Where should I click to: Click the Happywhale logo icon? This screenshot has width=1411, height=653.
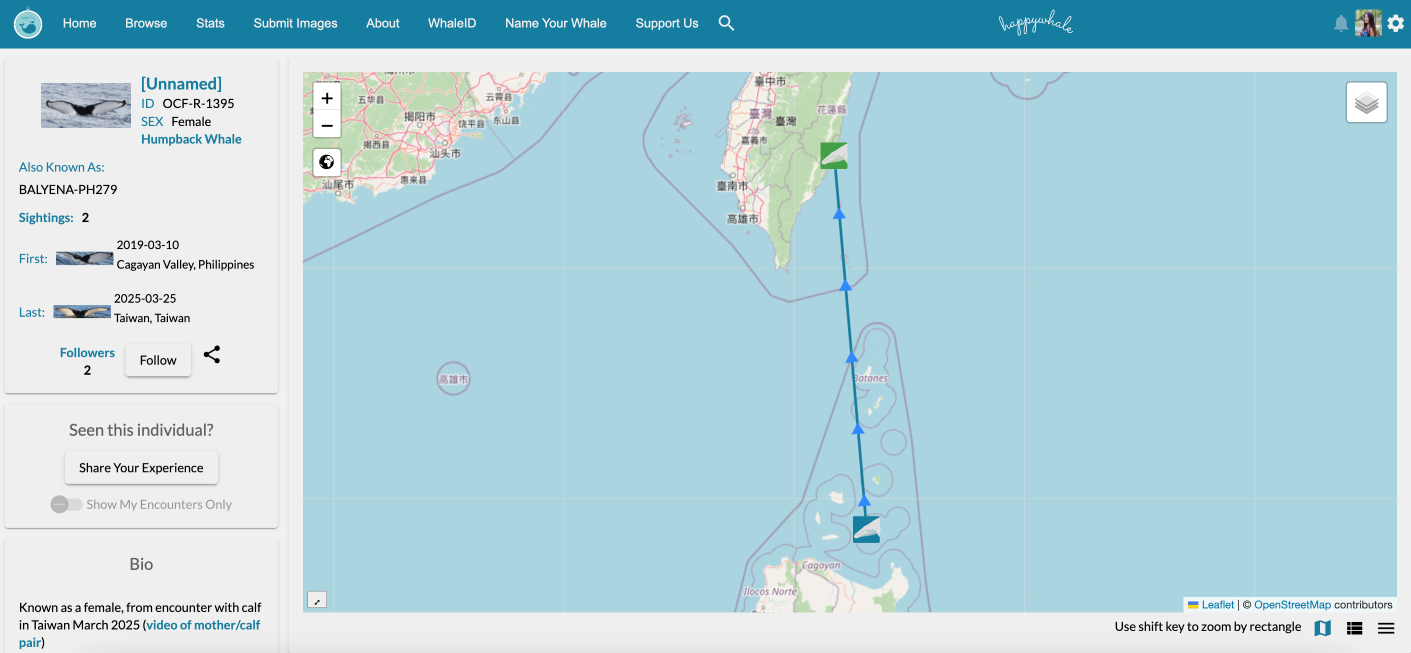point(28,23)
